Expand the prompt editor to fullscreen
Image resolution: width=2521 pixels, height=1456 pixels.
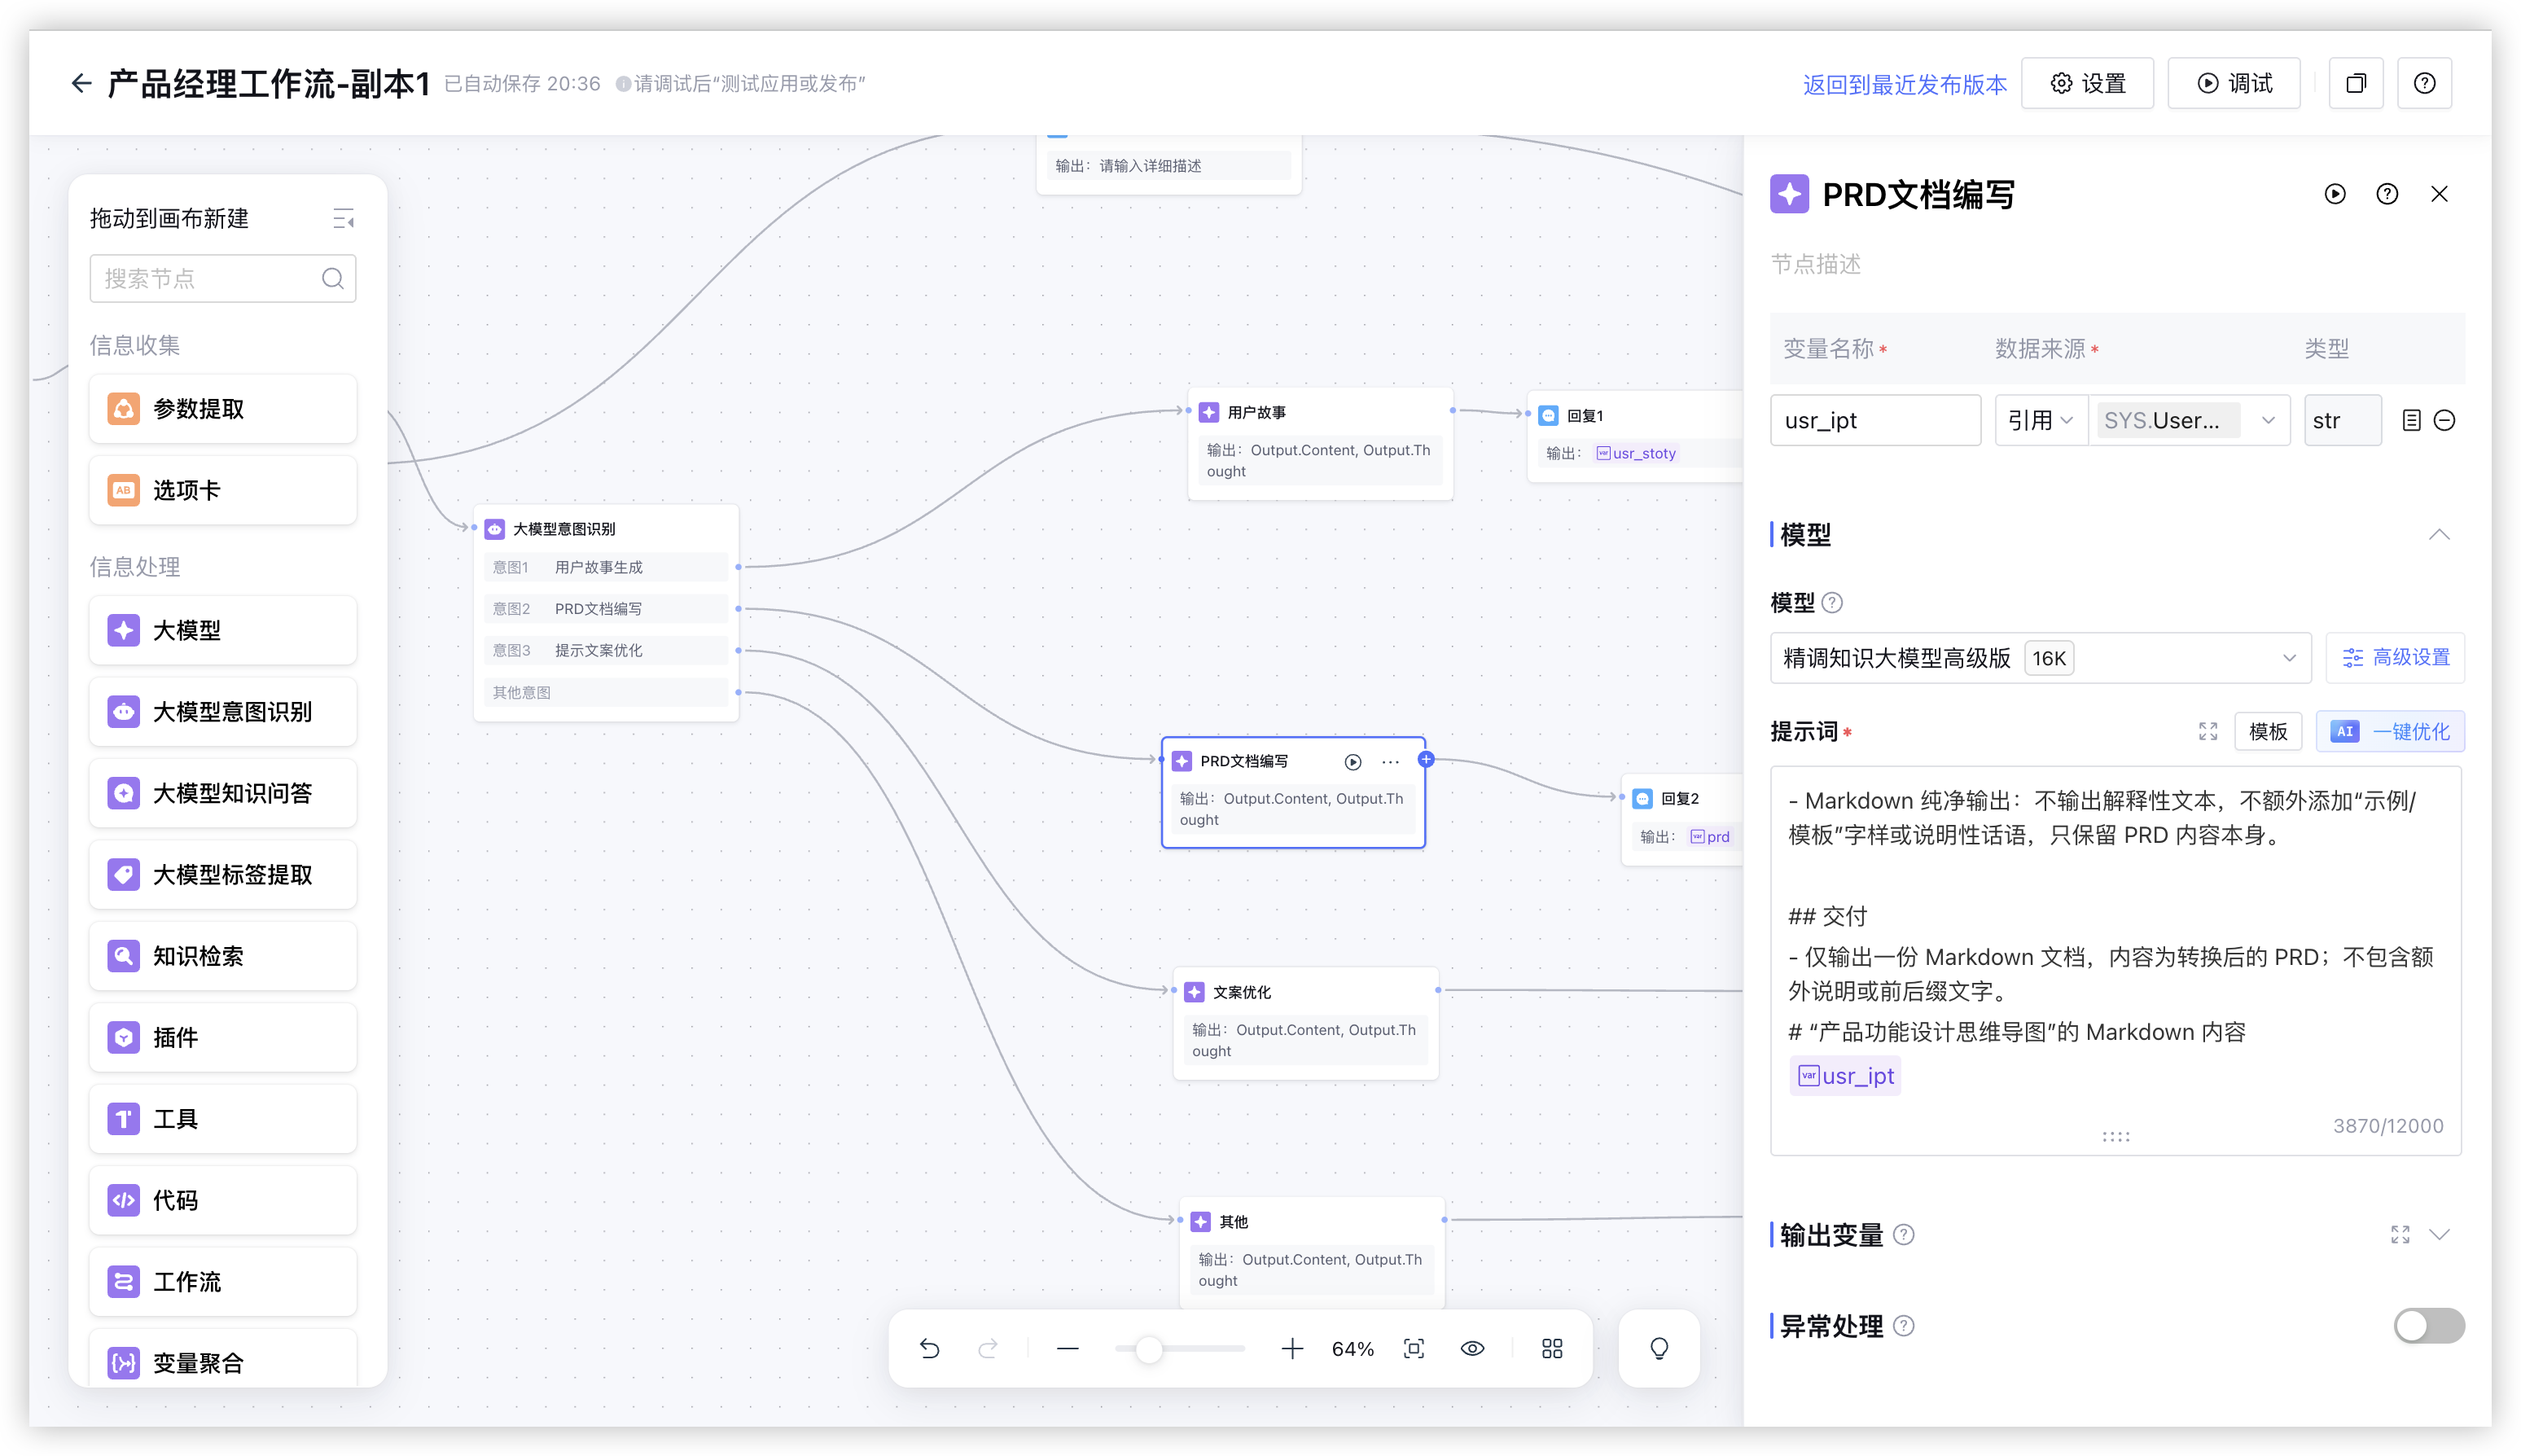pyautogui.click(x=2208, y=731)
